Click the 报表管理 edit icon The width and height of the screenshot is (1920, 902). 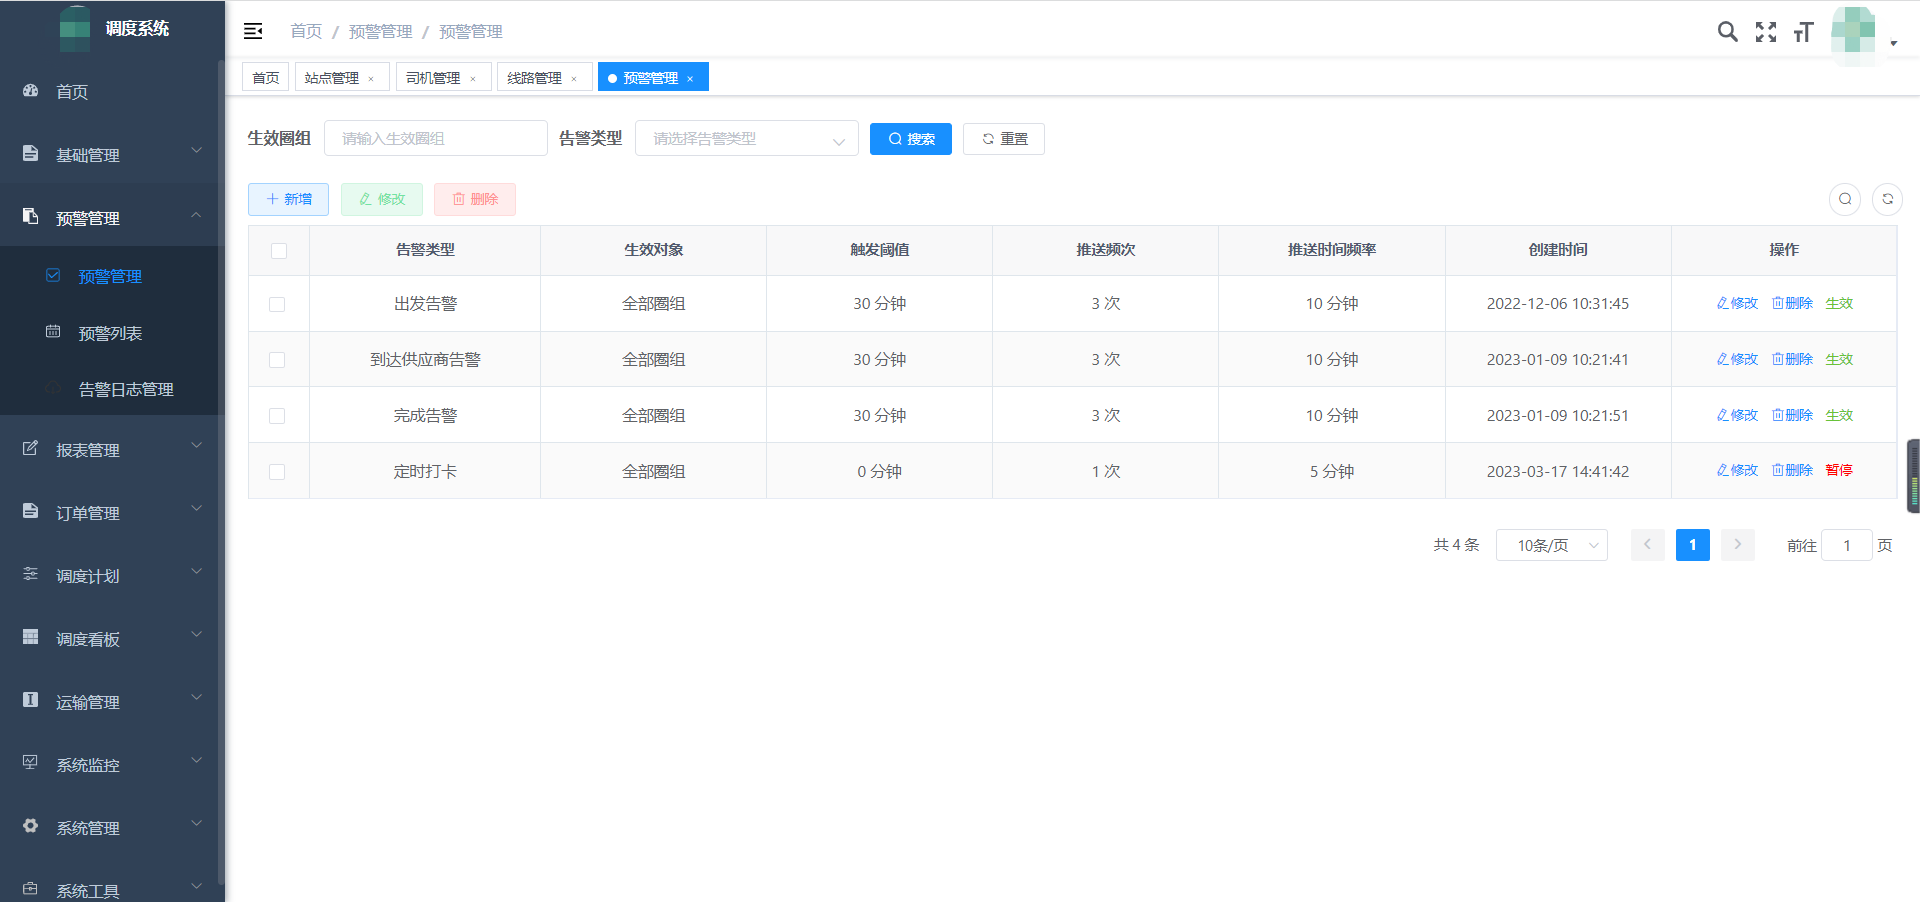pos(31,449)
